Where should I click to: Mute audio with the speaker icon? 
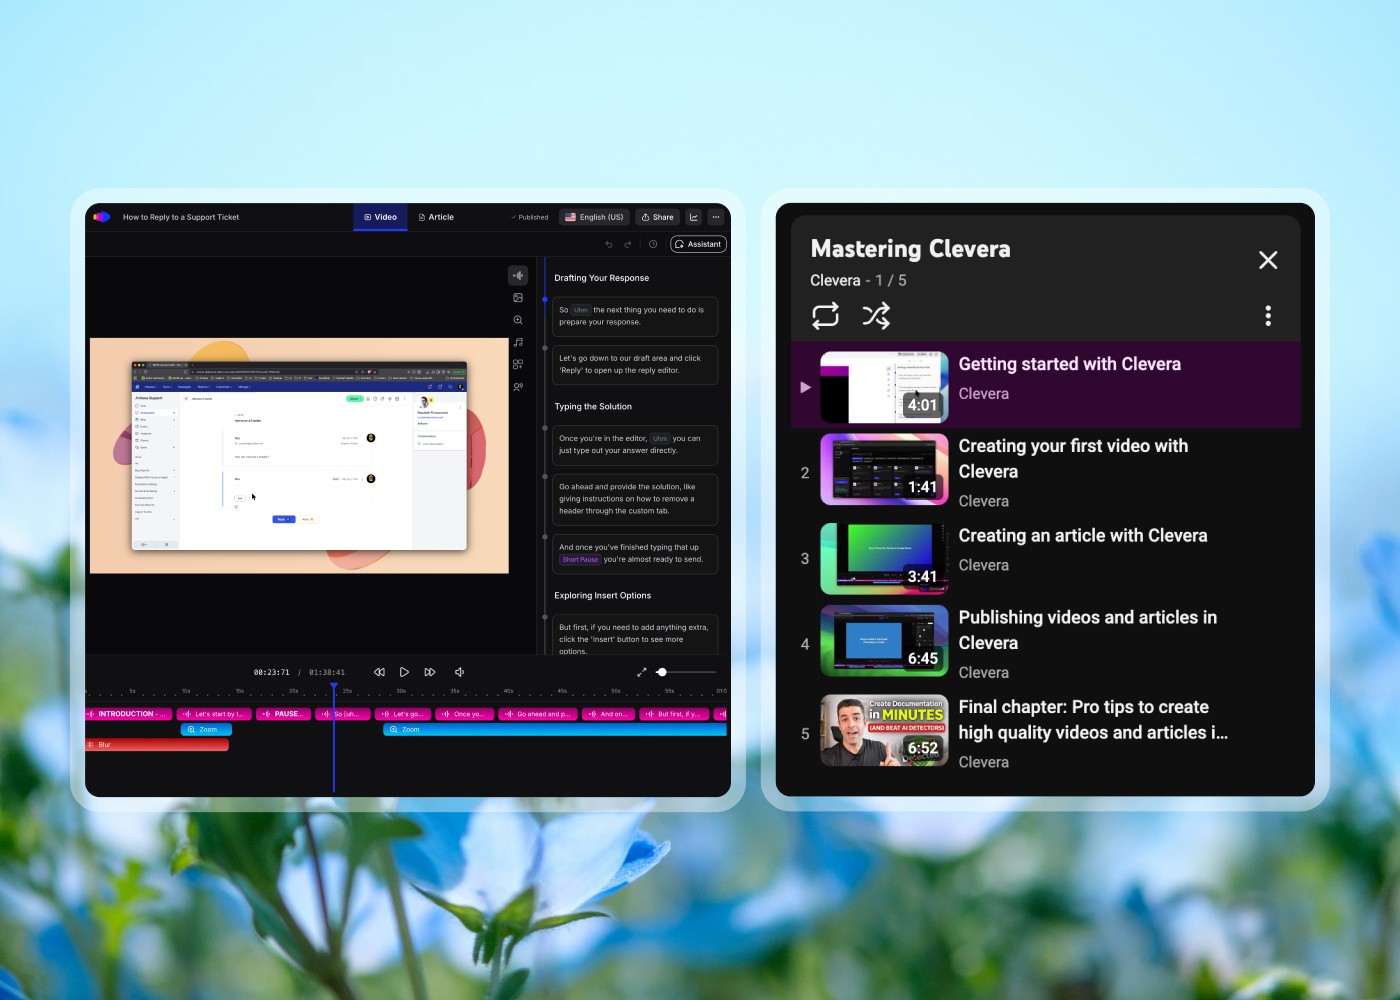pos(460,672)
